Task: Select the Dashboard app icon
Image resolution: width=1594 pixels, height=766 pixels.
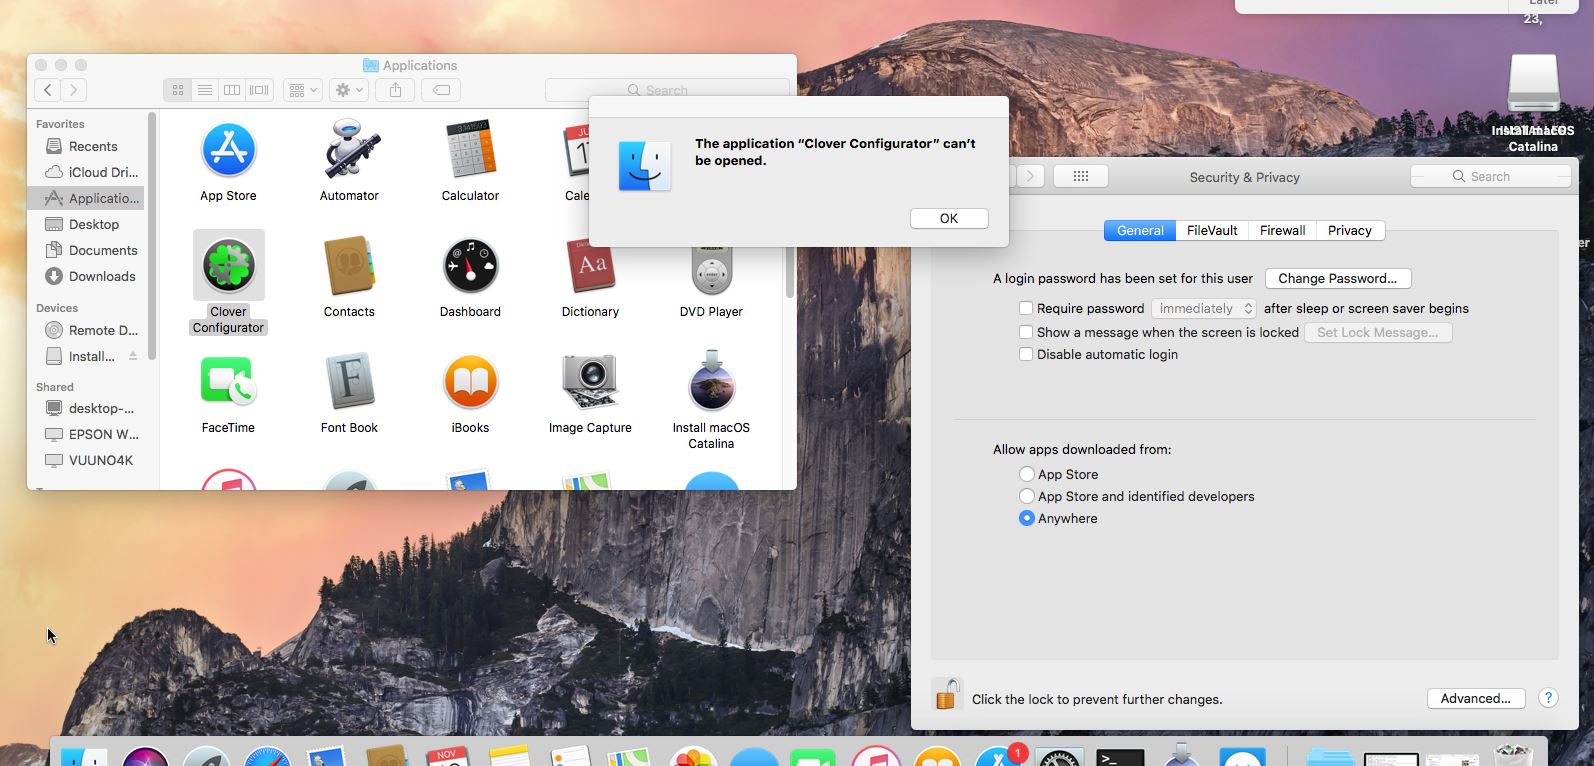Action: point(470,266)
